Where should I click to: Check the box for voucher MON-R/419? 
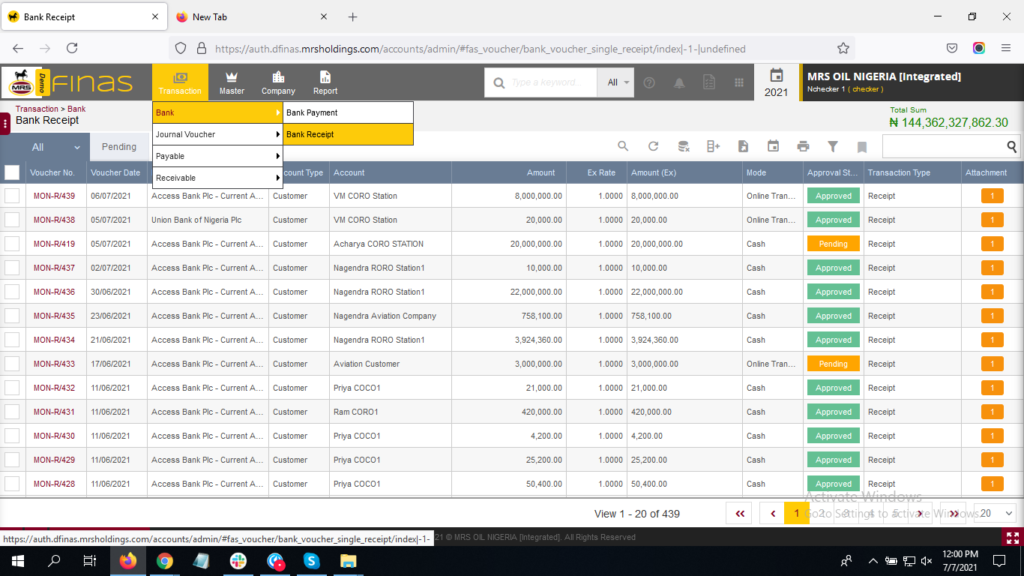[12, 244]
